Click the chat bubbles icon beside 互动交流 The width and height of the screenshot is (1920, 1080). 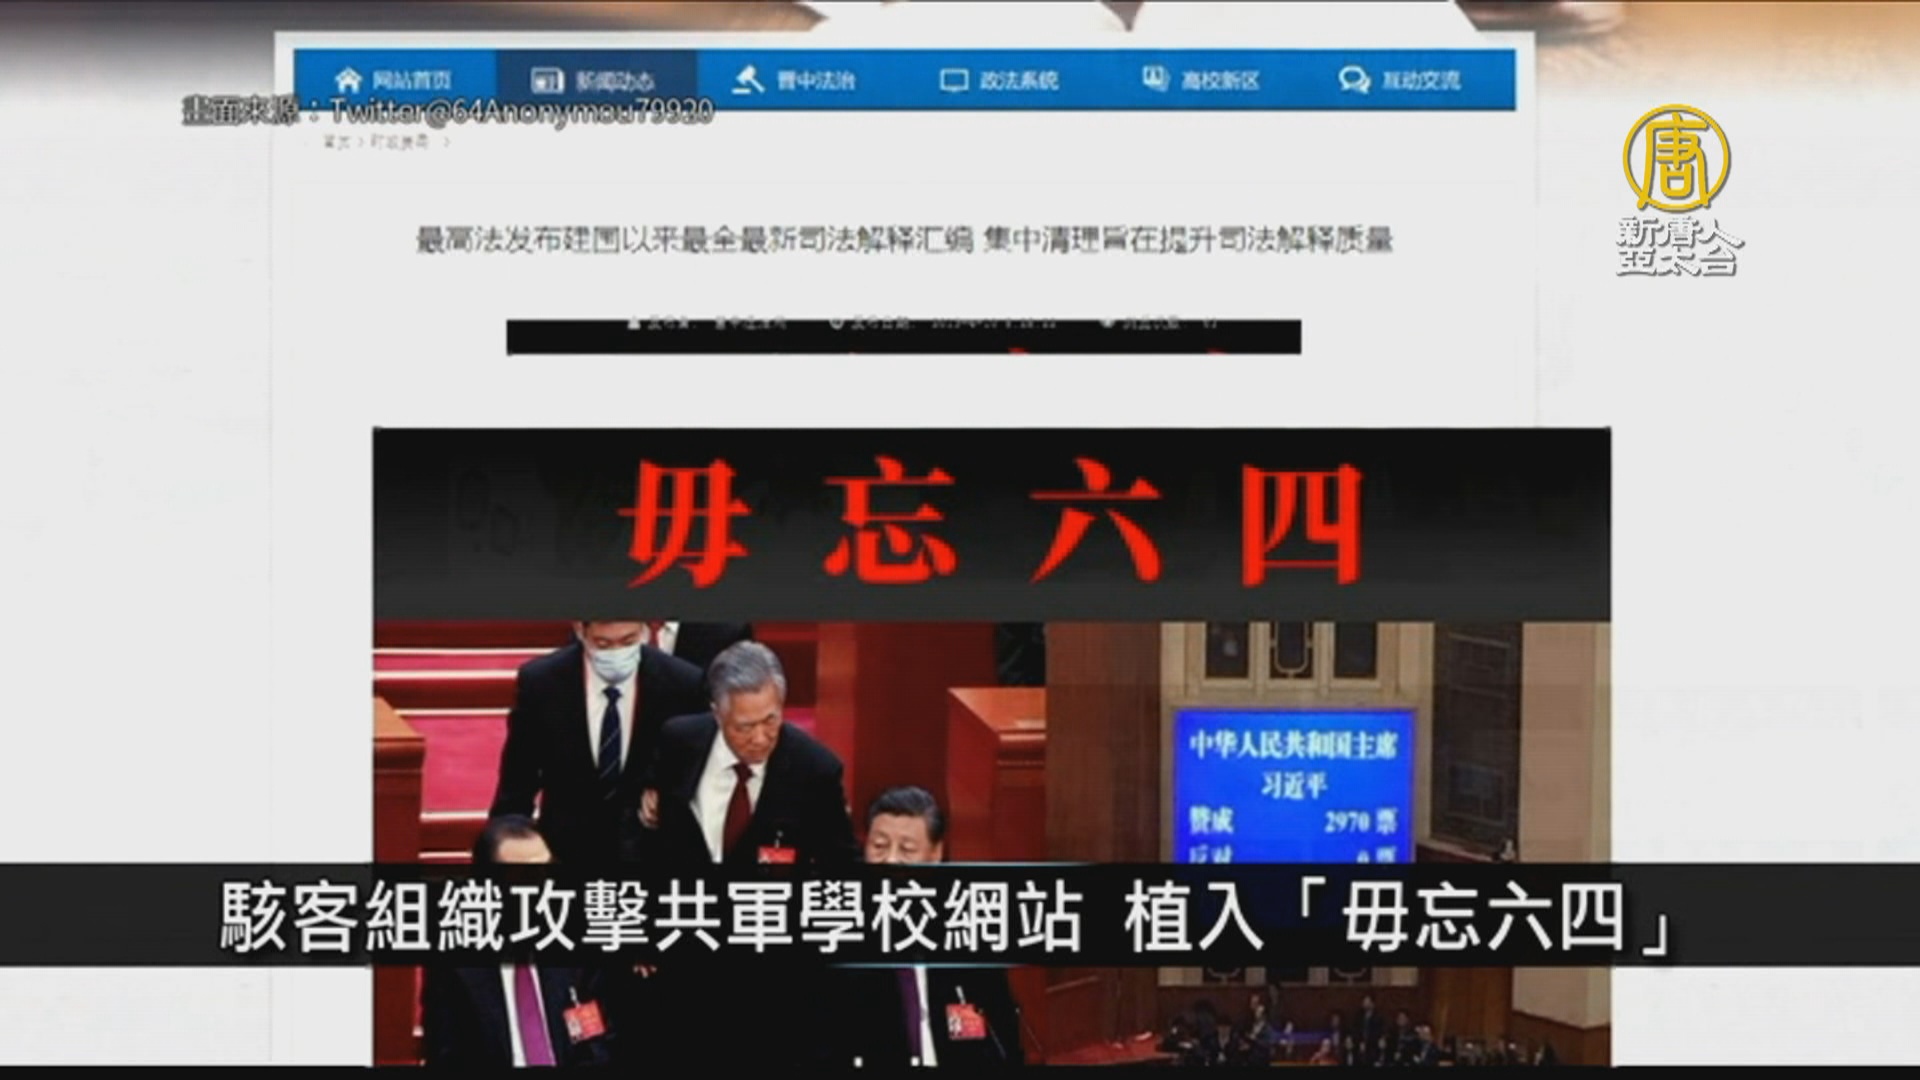(1353, 80)
